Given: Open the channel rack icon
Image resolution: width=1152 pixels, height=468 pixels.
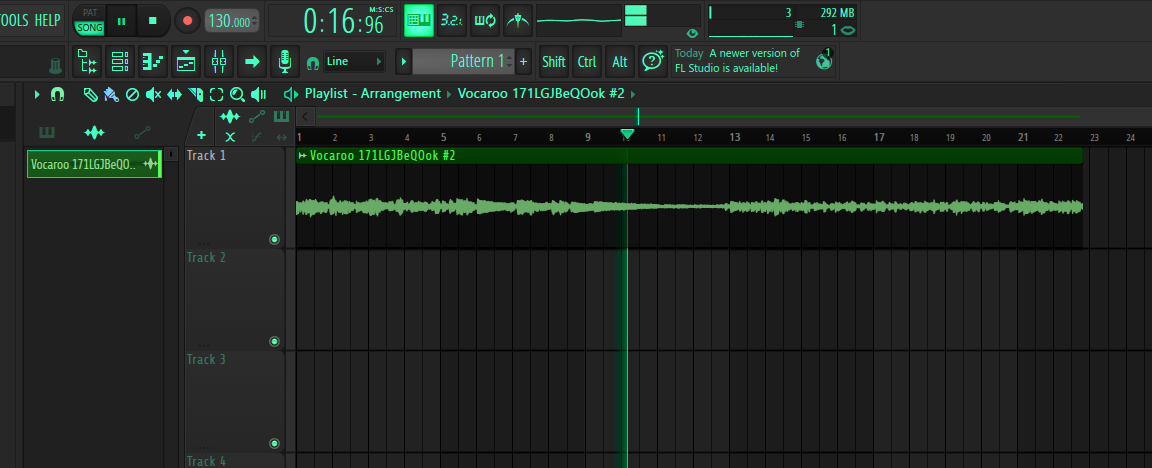Looking at the screenshot, I should [120, 61].
